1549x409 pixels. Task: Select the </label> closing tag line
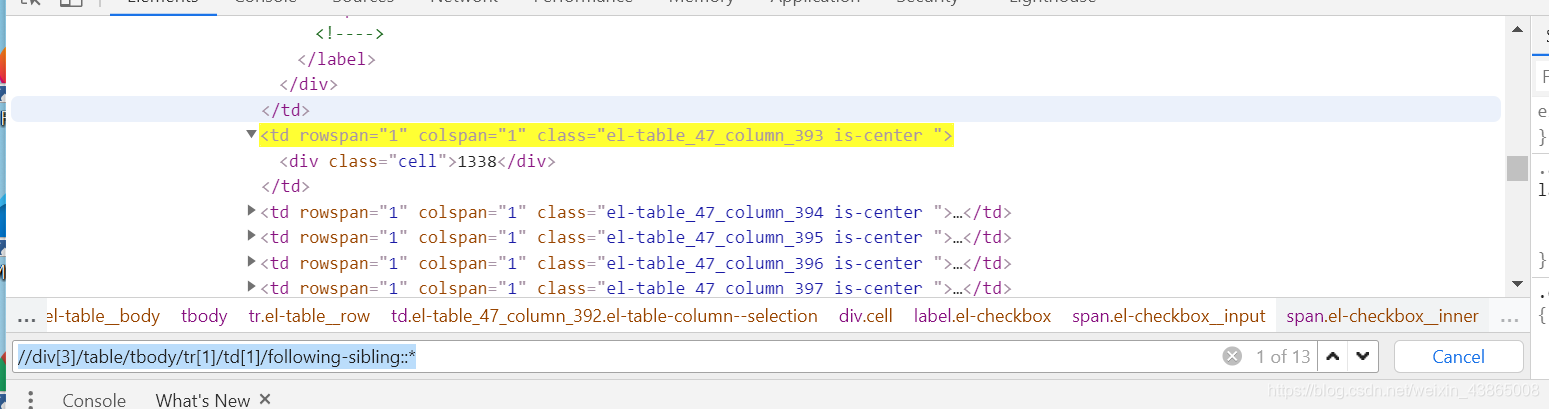tap(336, 59)
